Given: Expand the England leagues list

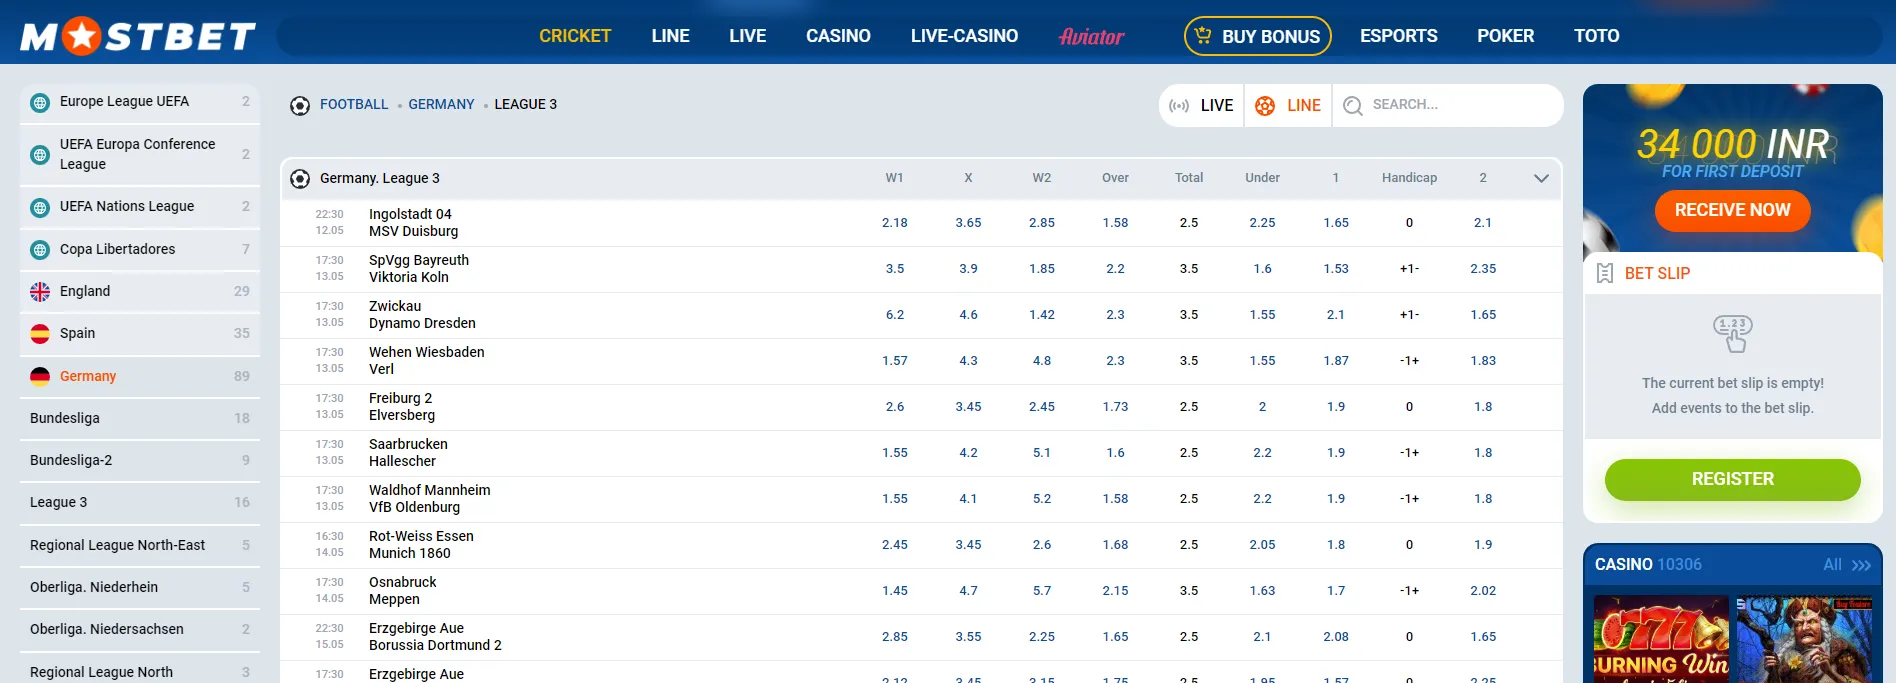Looking at the screenshot, I should [x=140, y=292].
